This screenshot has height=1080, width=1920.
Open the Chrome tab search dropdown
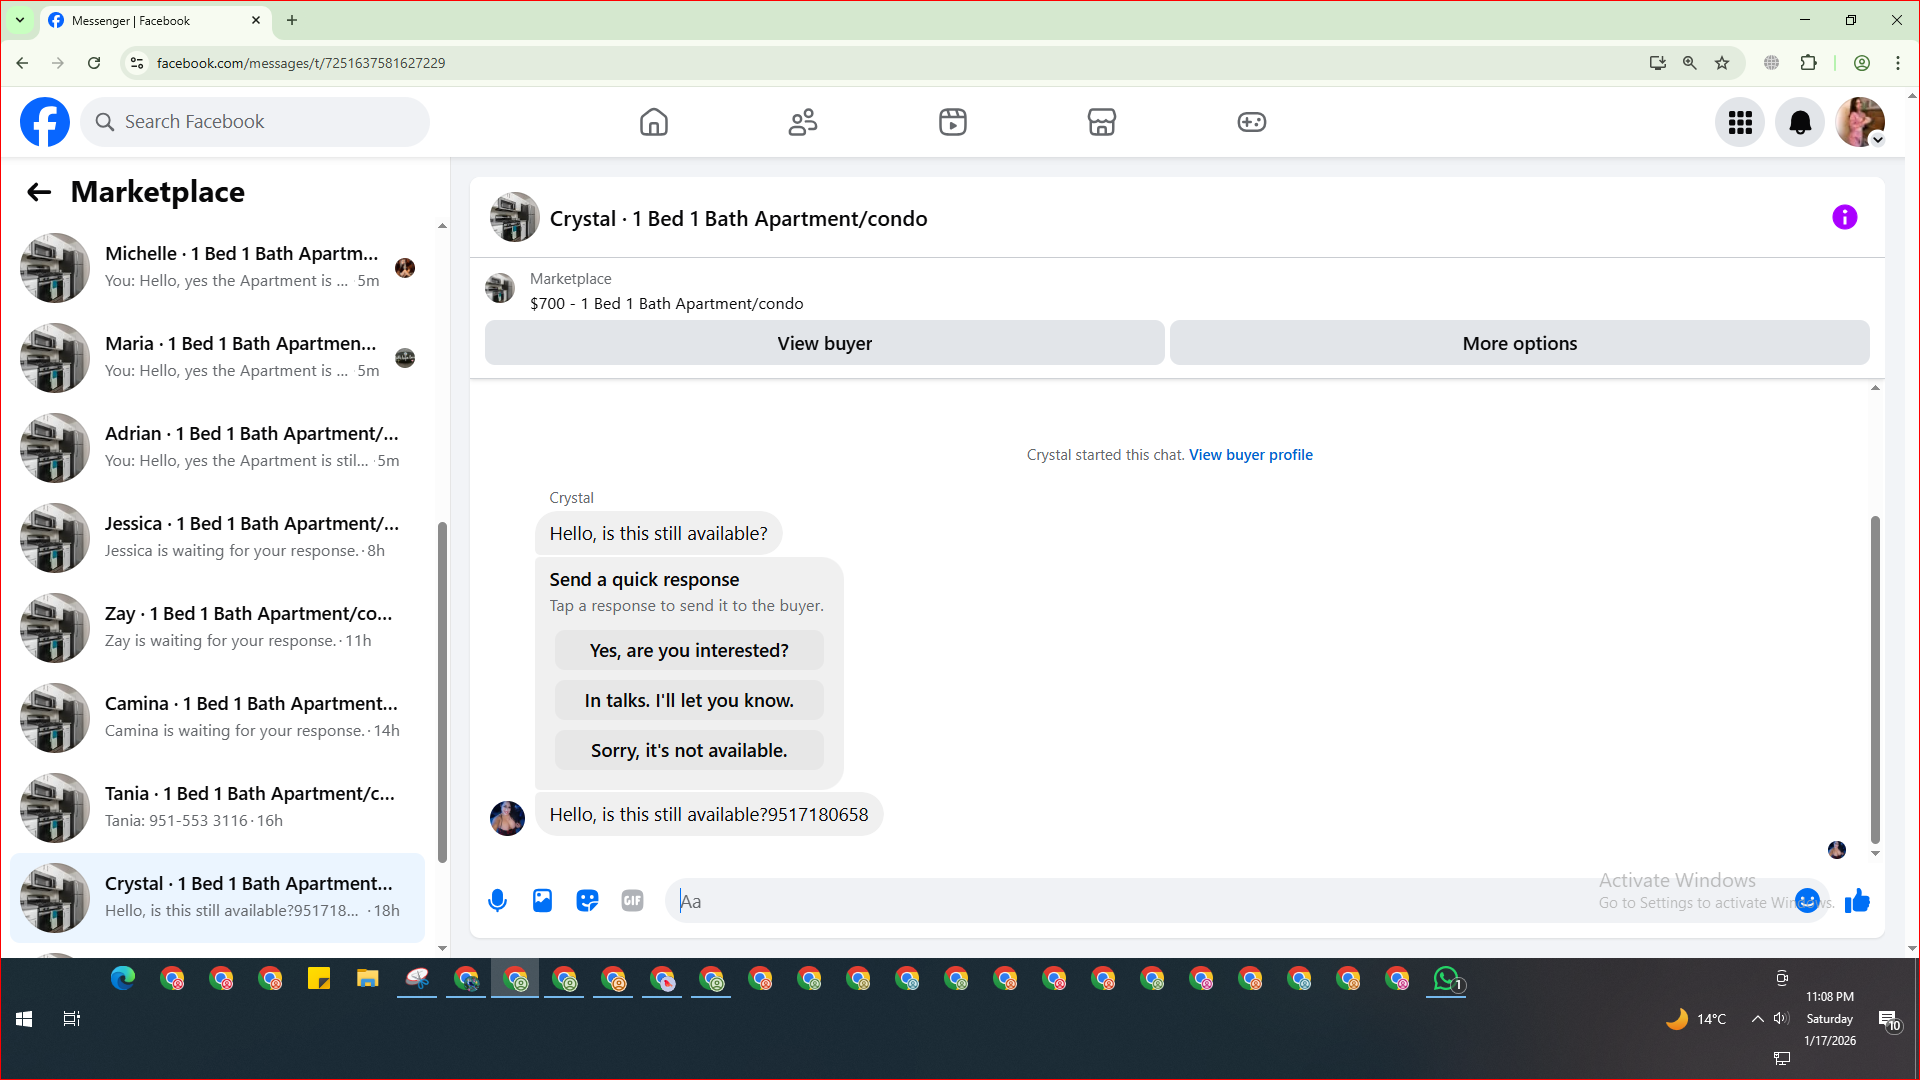coord(19,20)
